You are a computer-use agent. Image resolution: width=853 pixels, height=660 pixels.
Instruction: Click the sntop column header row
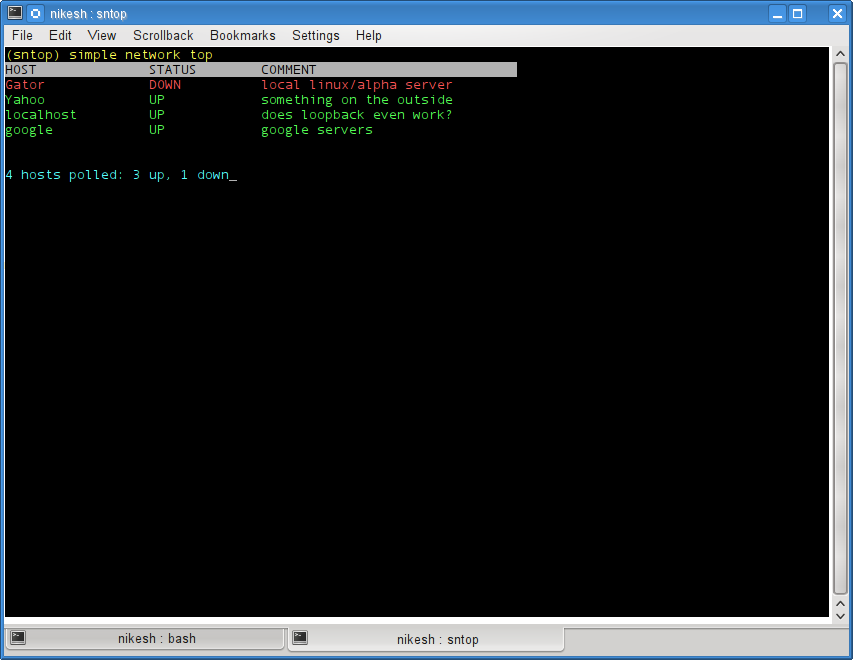(x=259, y=69)
